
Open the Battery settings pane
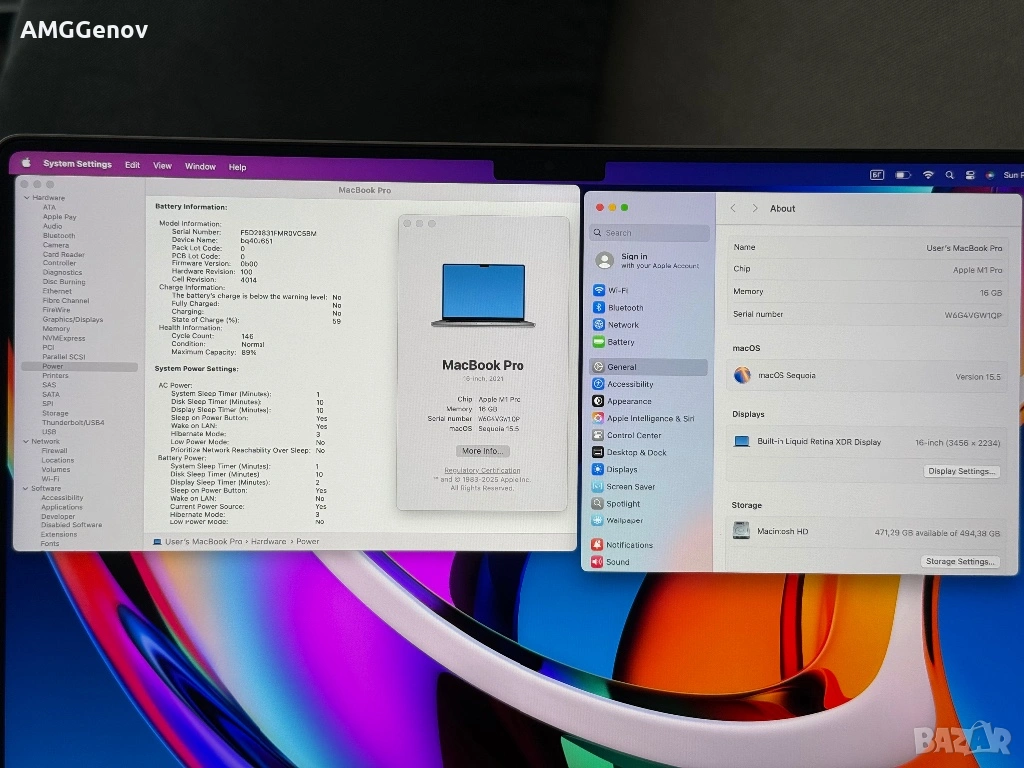620,342
